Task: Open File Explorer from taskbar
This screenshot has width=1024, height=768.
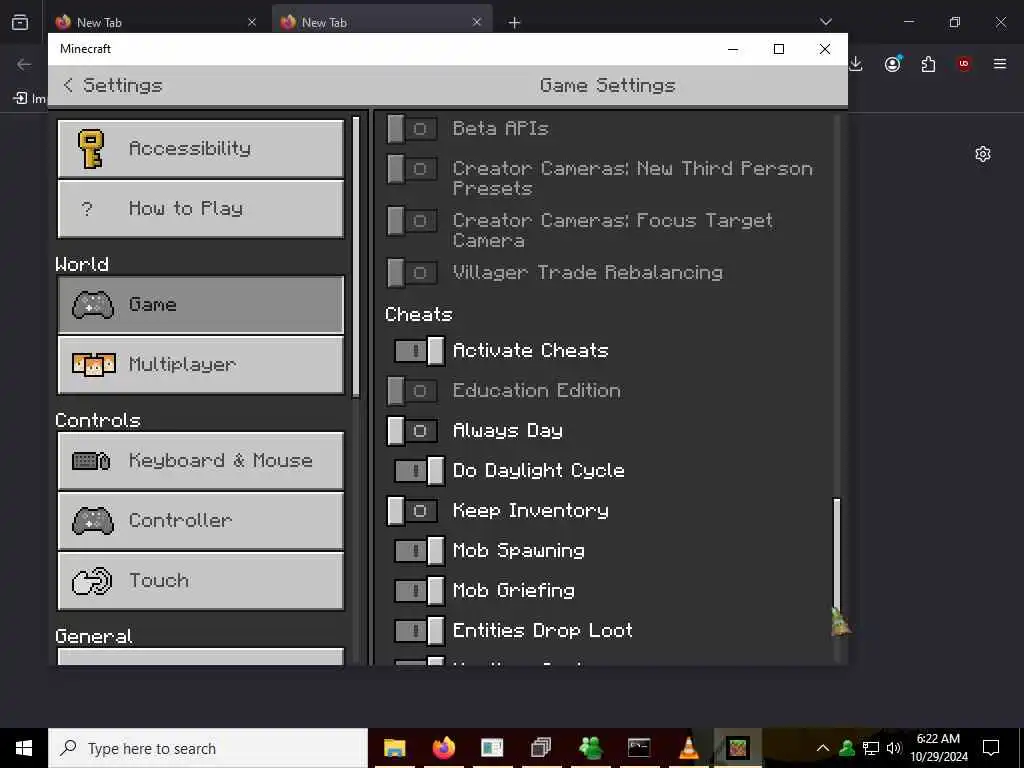Action: pyautogui.click(x=394, y=748)
